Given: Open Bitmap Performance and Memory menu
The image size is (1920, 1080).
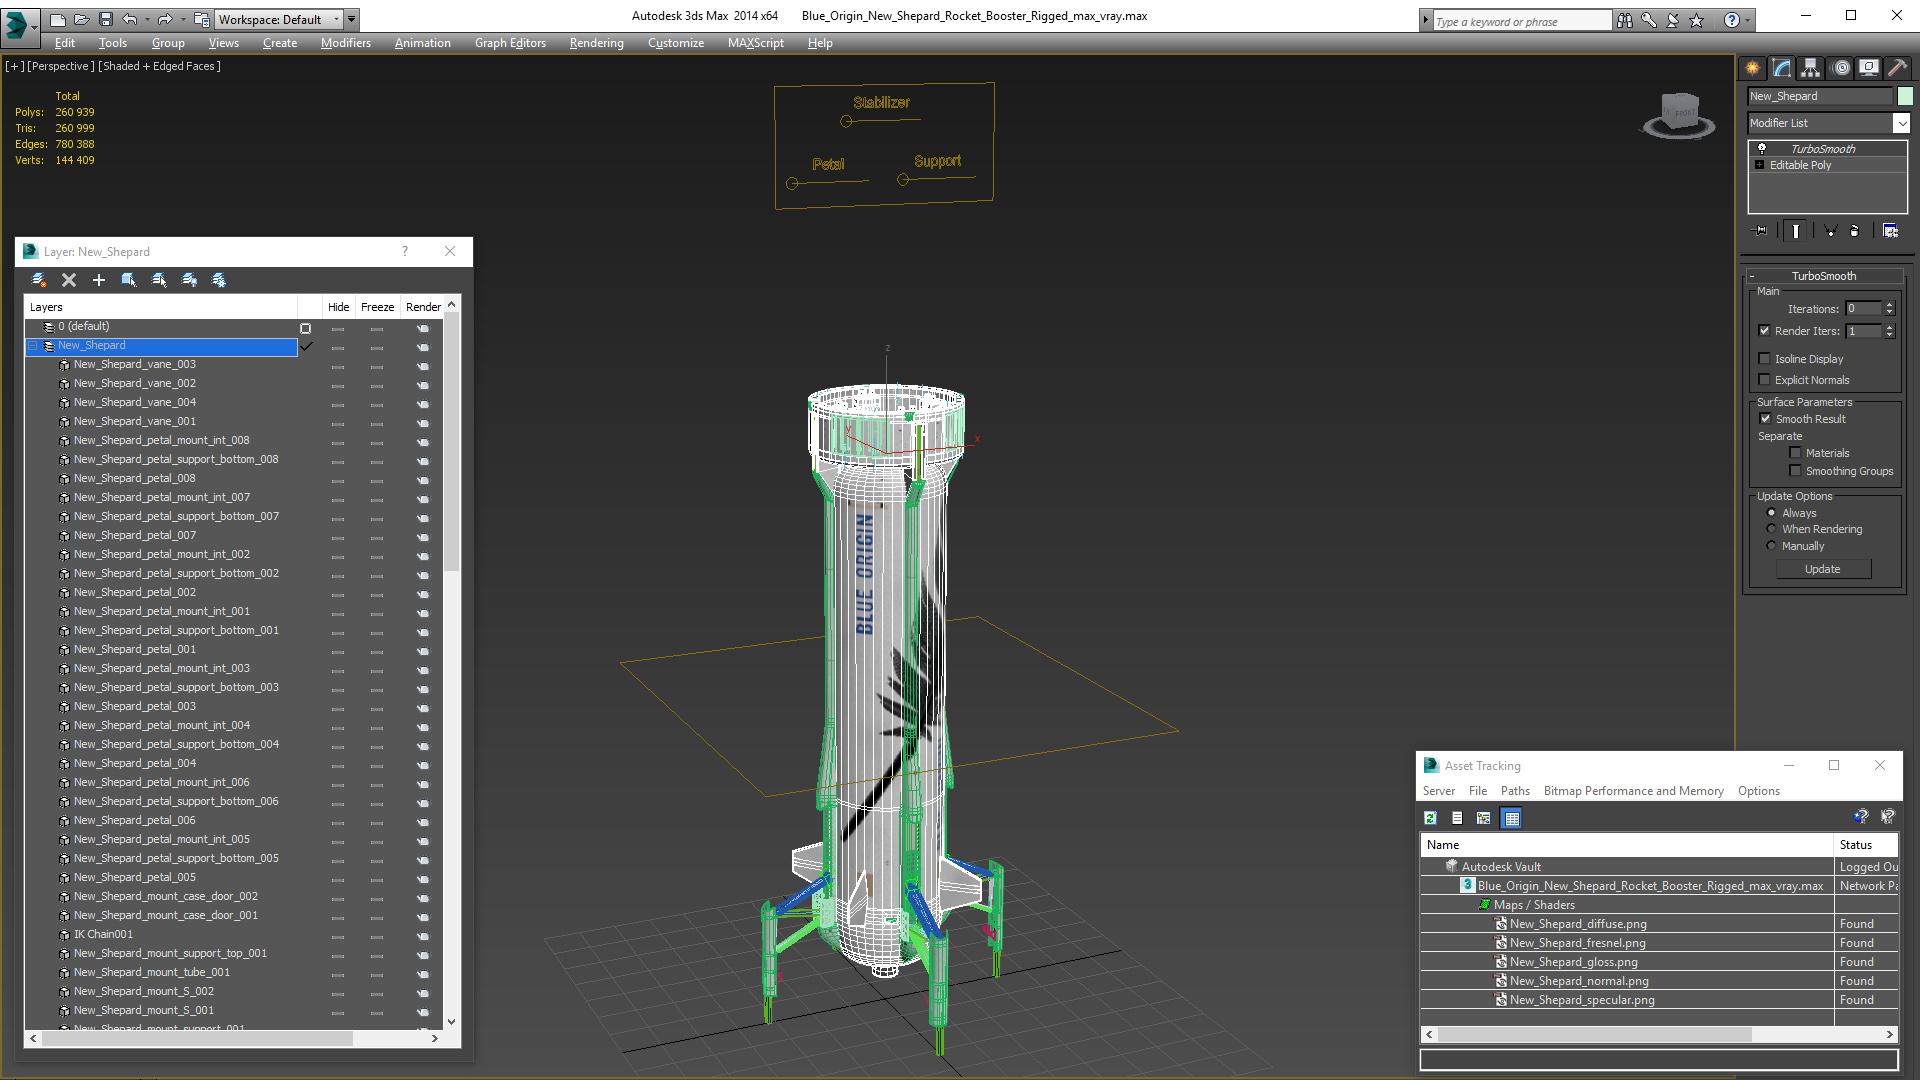Looking at the screenshot, I should point(1633,791).
